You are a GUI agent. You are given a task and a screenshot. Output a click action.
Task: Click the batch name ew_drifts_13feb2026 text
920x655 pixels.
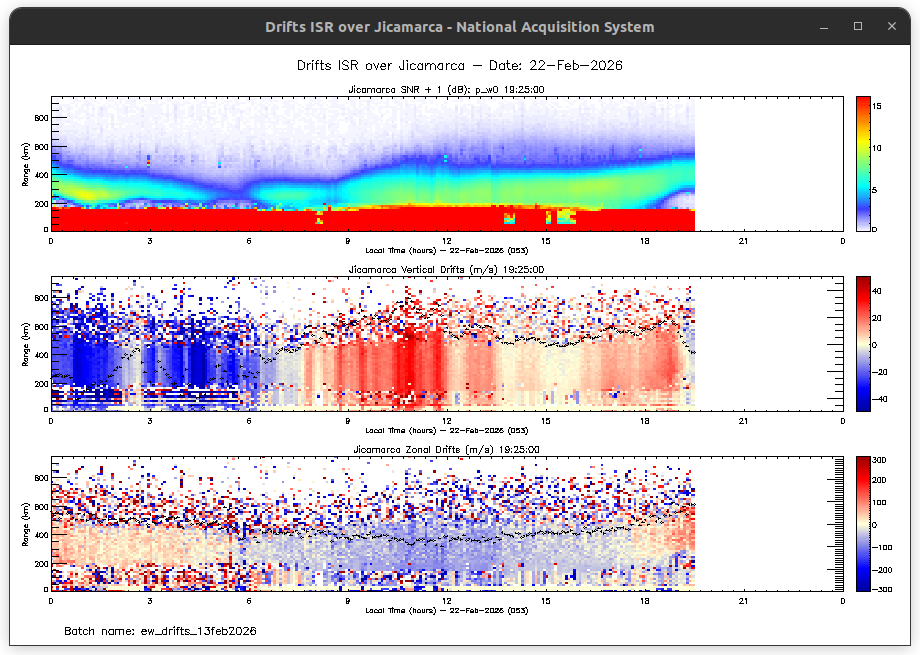pos(161,632)
